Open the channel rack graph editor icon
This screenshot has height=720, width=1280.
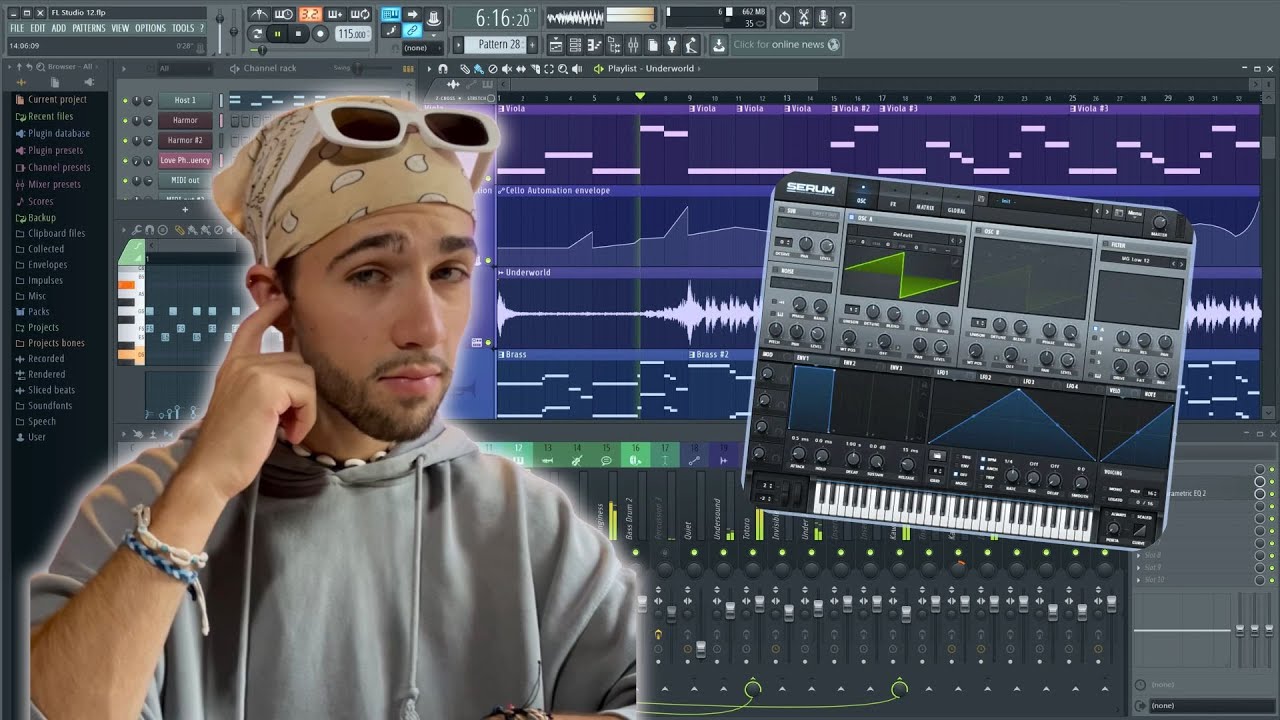point(408,69)
